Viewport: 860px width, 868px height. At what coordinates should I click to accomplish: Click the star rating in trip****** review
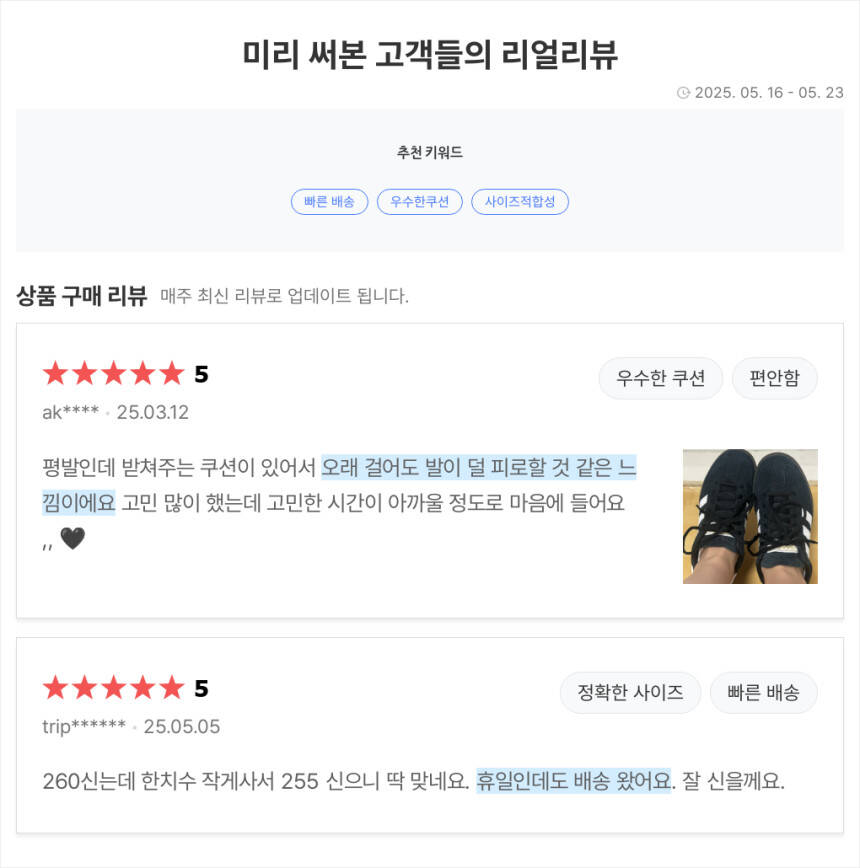tap(113, 688)
